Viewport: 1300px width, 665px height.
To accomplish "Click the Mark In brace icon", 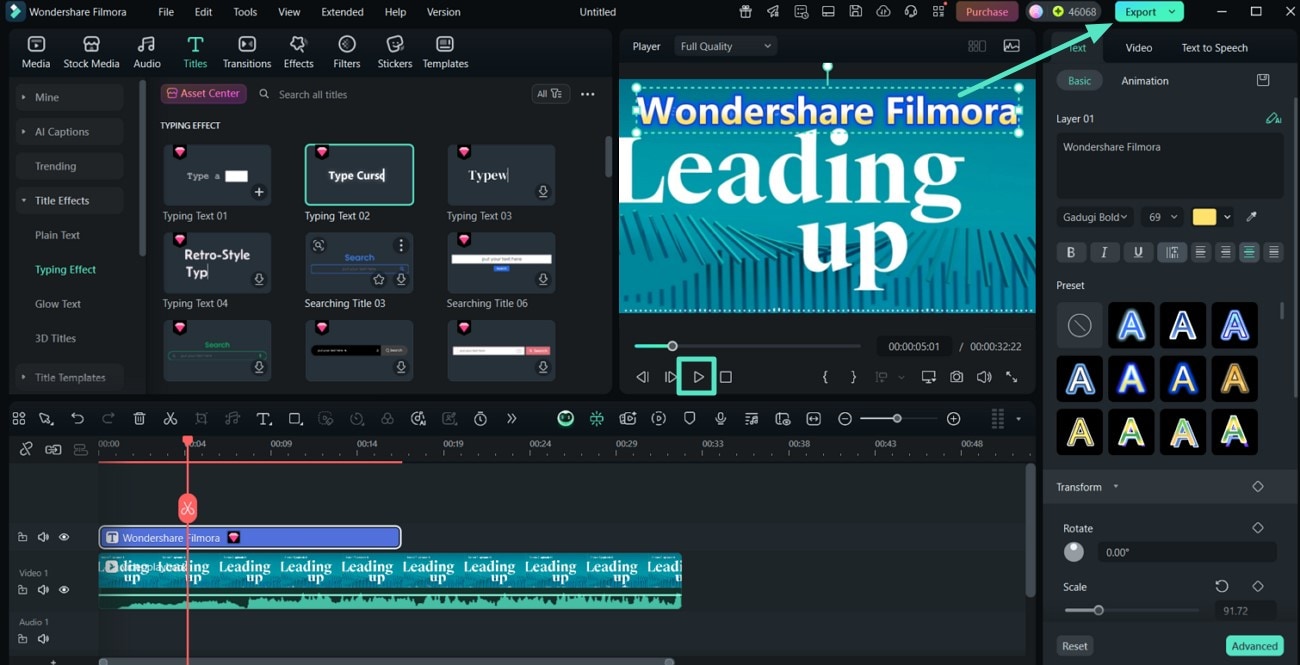I will [825, 377].
